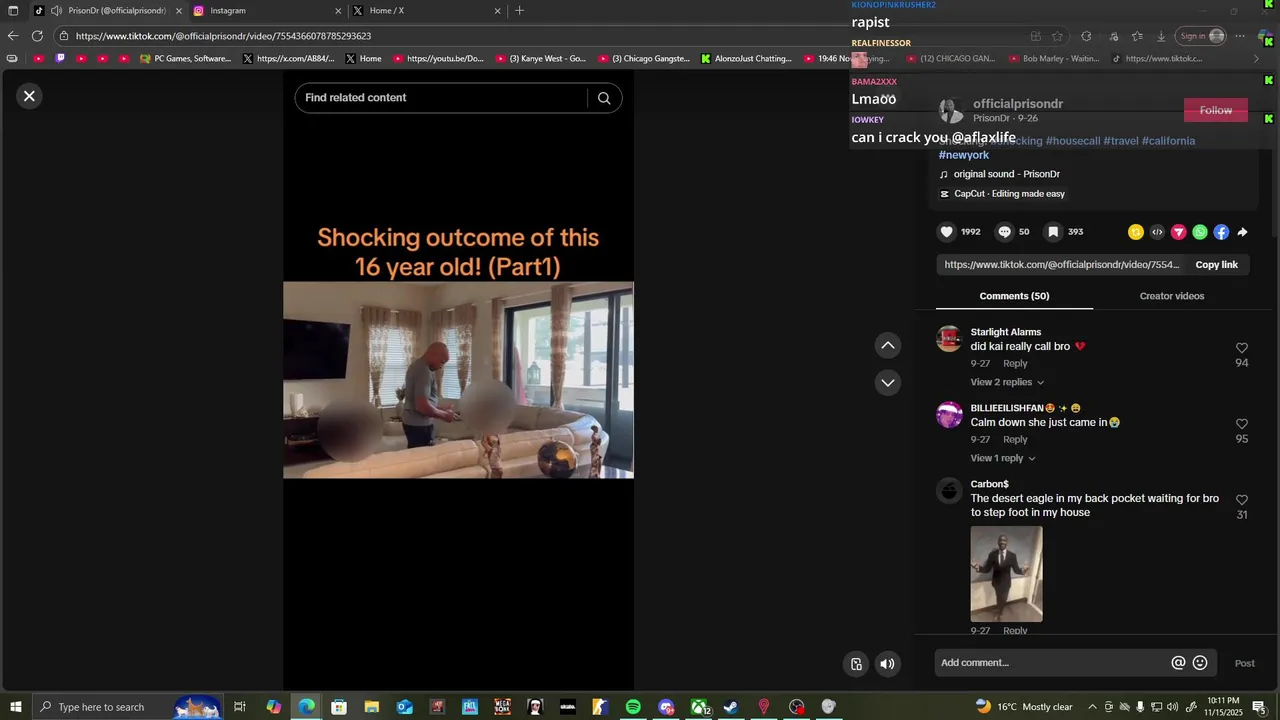Open the notifications center icon
The width and height of the screenshot is (1280, 720).
pyautogui.click(x=1259, y=707)
